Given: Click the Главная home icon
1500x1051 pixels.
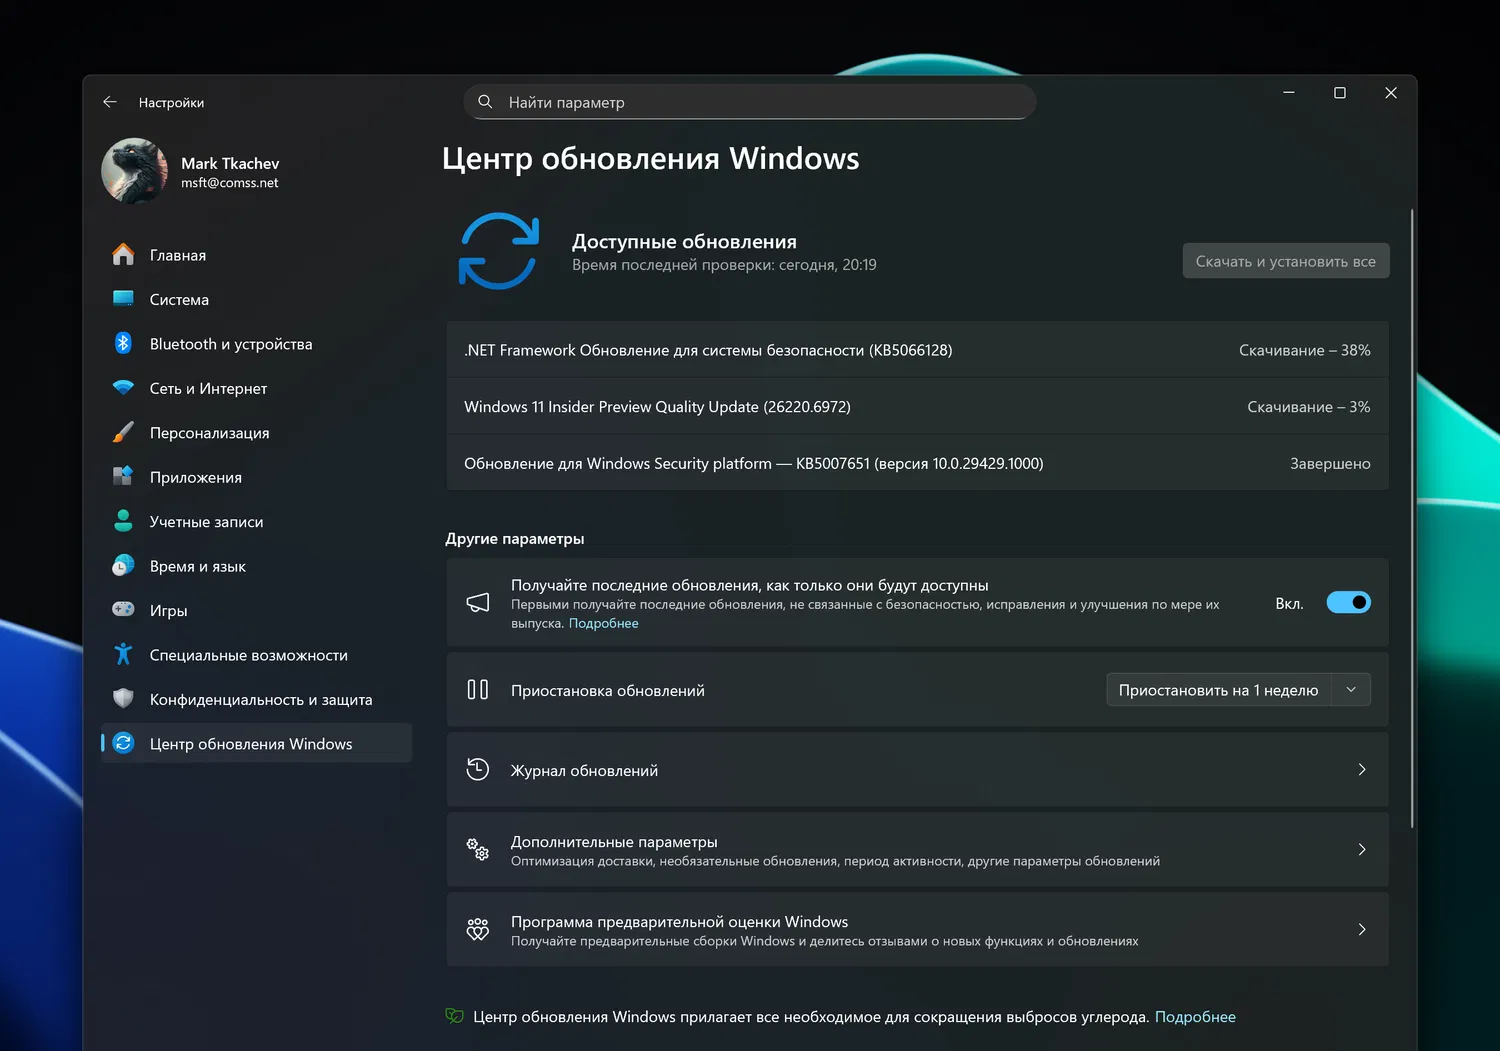Looking at the screenshot, I should pyautogui.click(x=123, y=255).
